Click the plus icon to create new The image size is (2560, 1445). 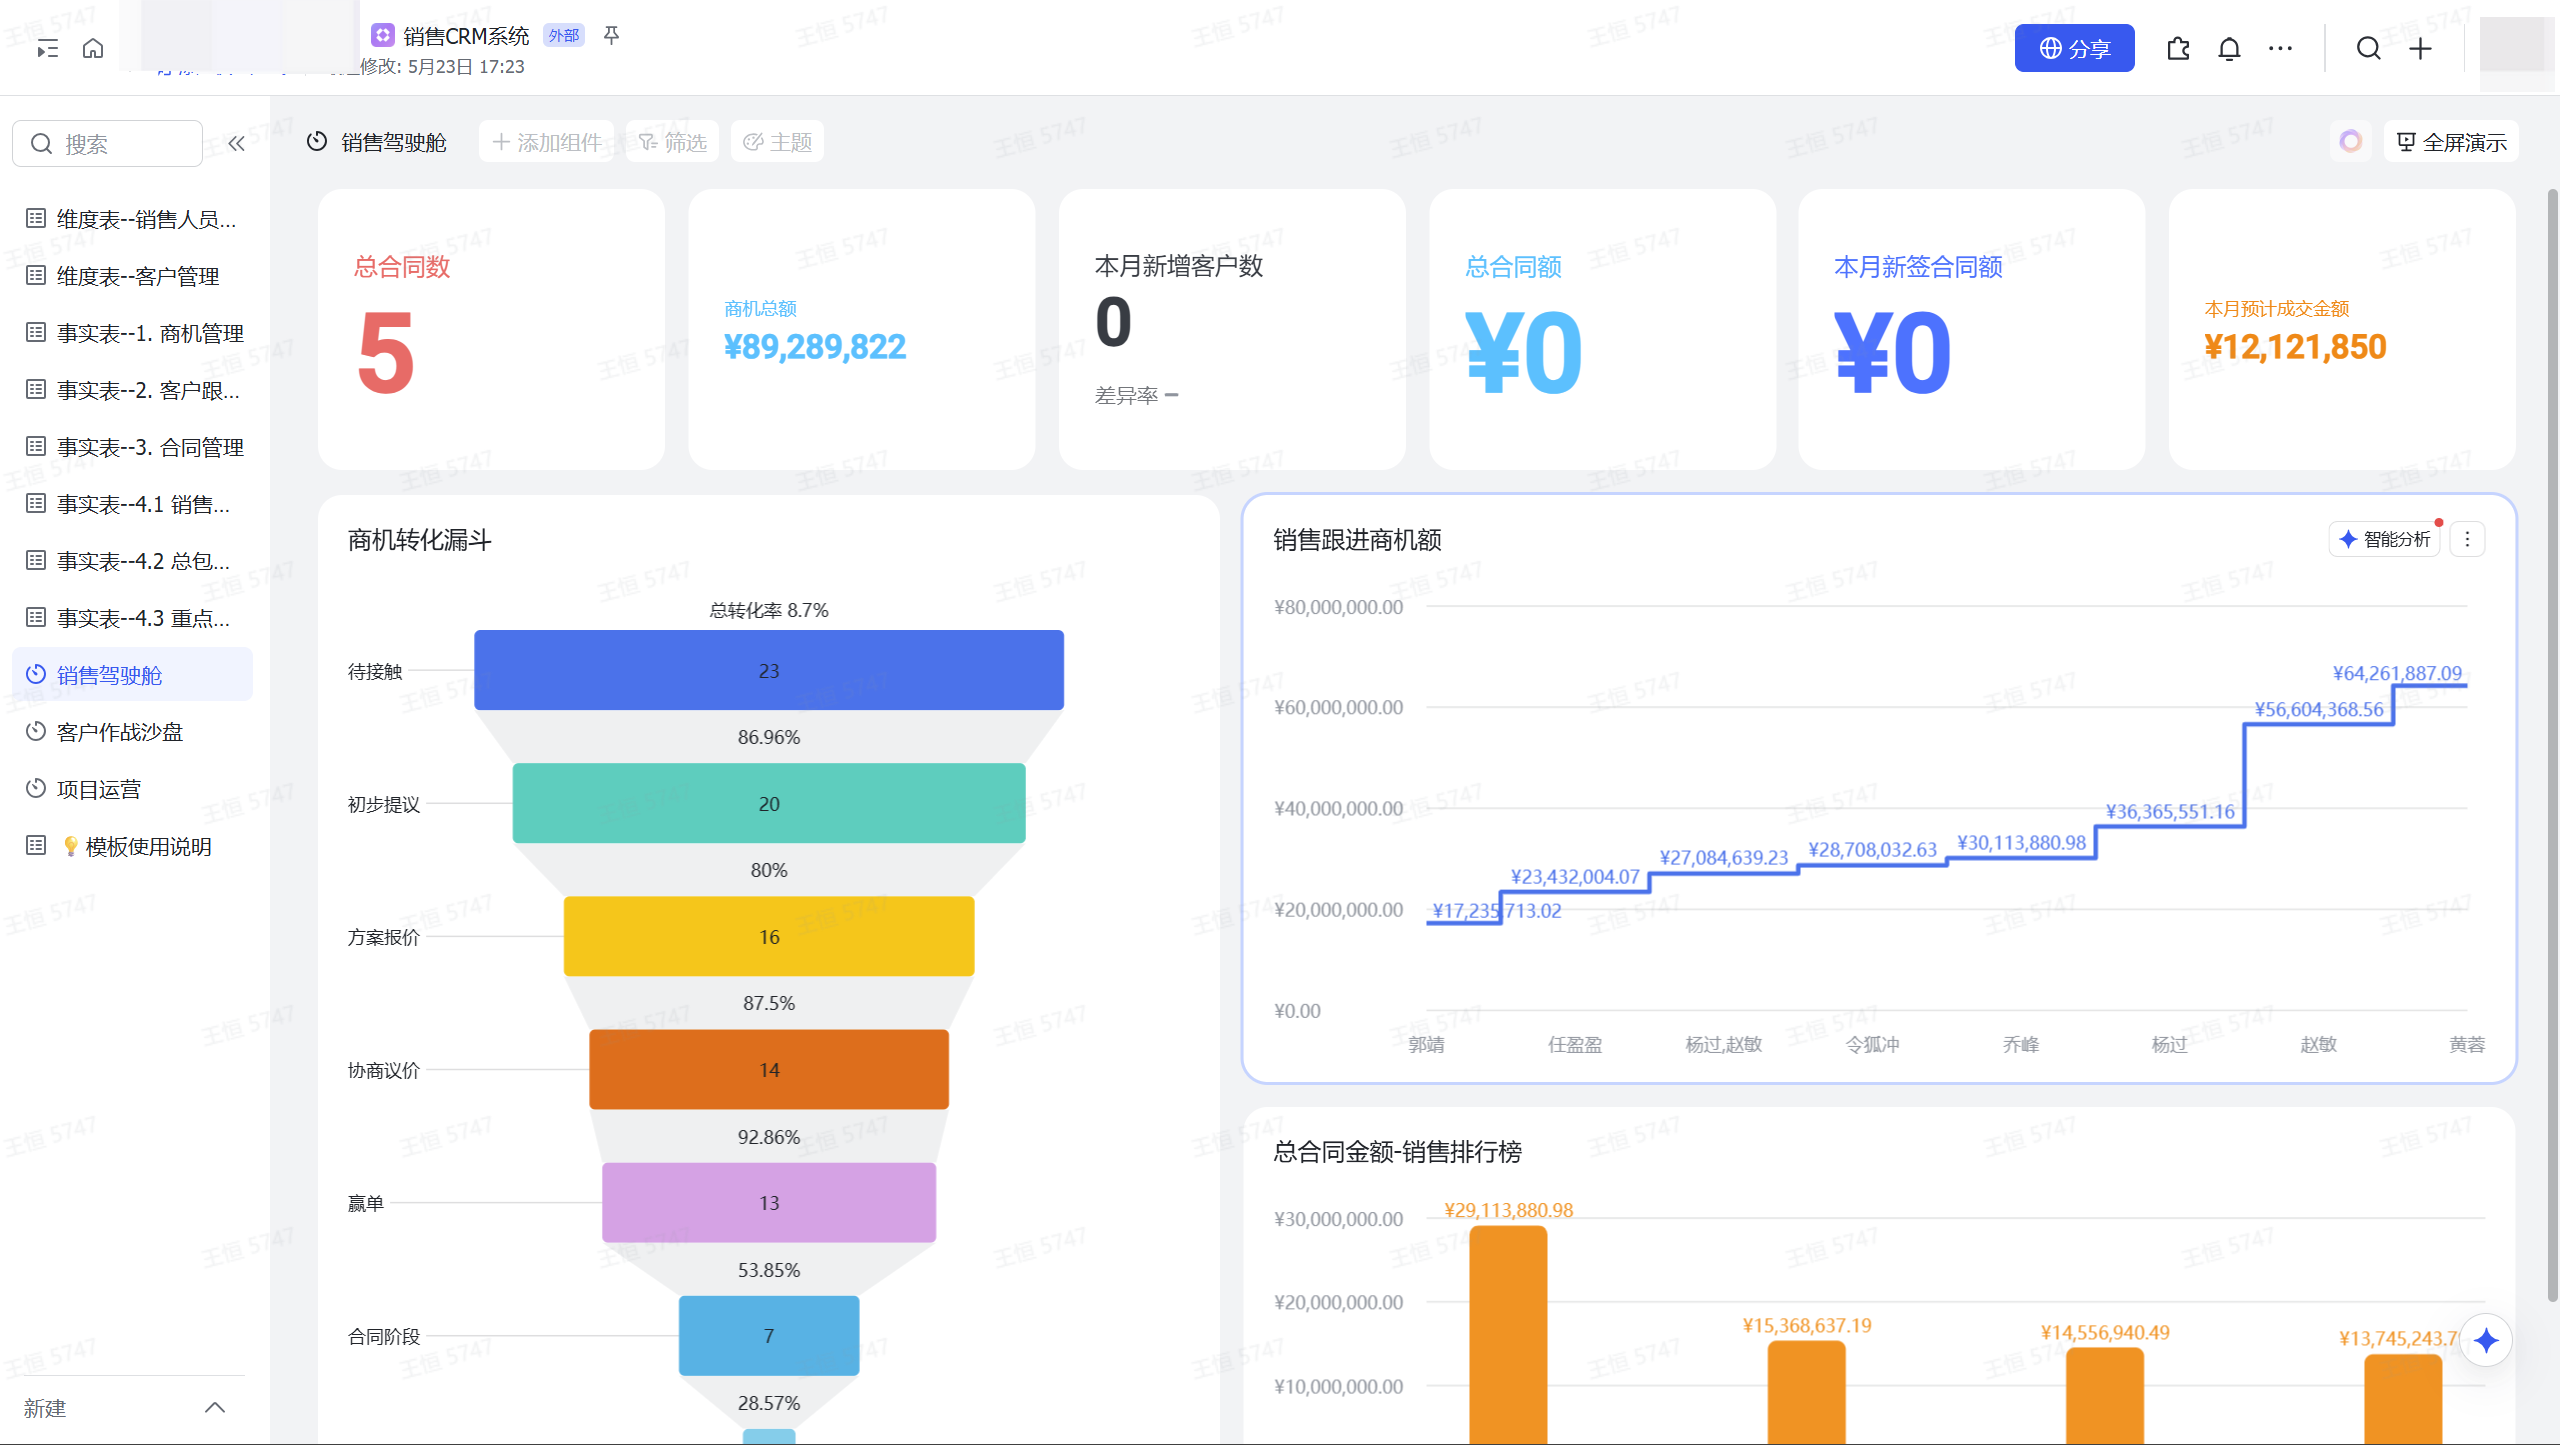pyautogui.click(x=2420, y=48)
